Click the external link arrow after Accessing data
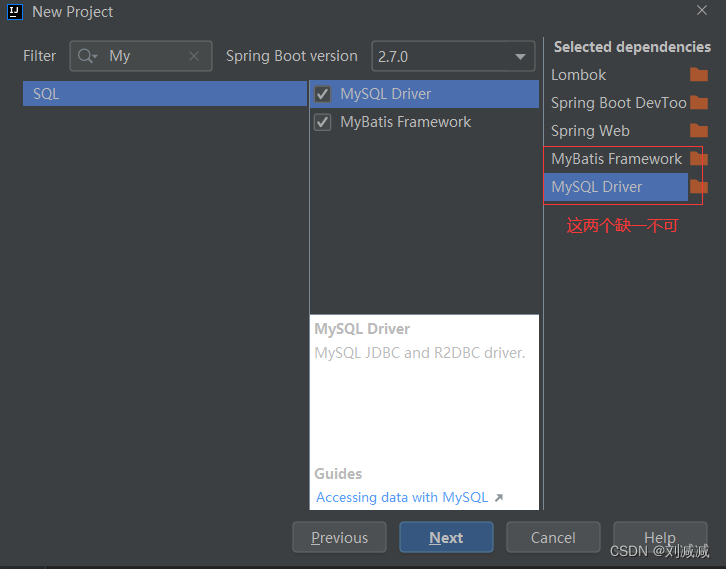The image size is (726, 569). coord(499,498)
